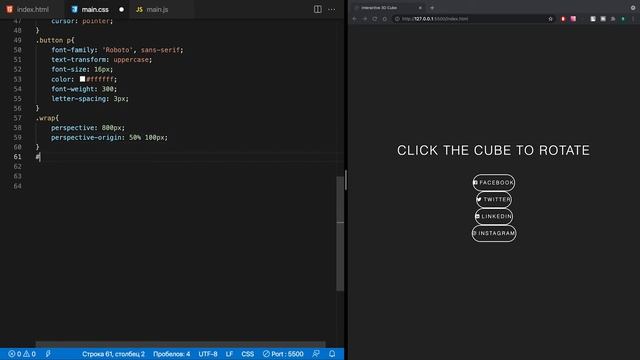This screenshot has width=640, height=360.
Task: Reload the browser page
Action: pos(374,19)
